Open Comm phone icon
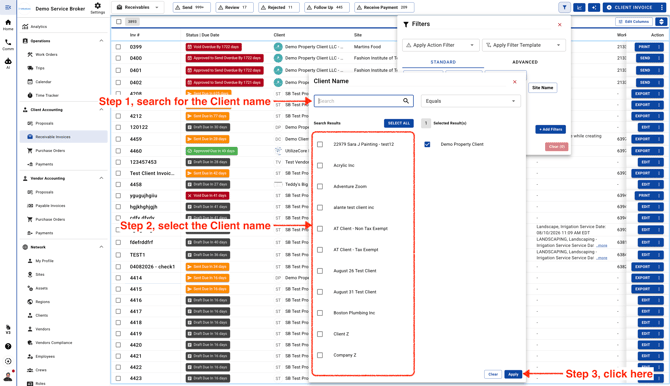Screen dimensions: 670x386 [8, 44]
